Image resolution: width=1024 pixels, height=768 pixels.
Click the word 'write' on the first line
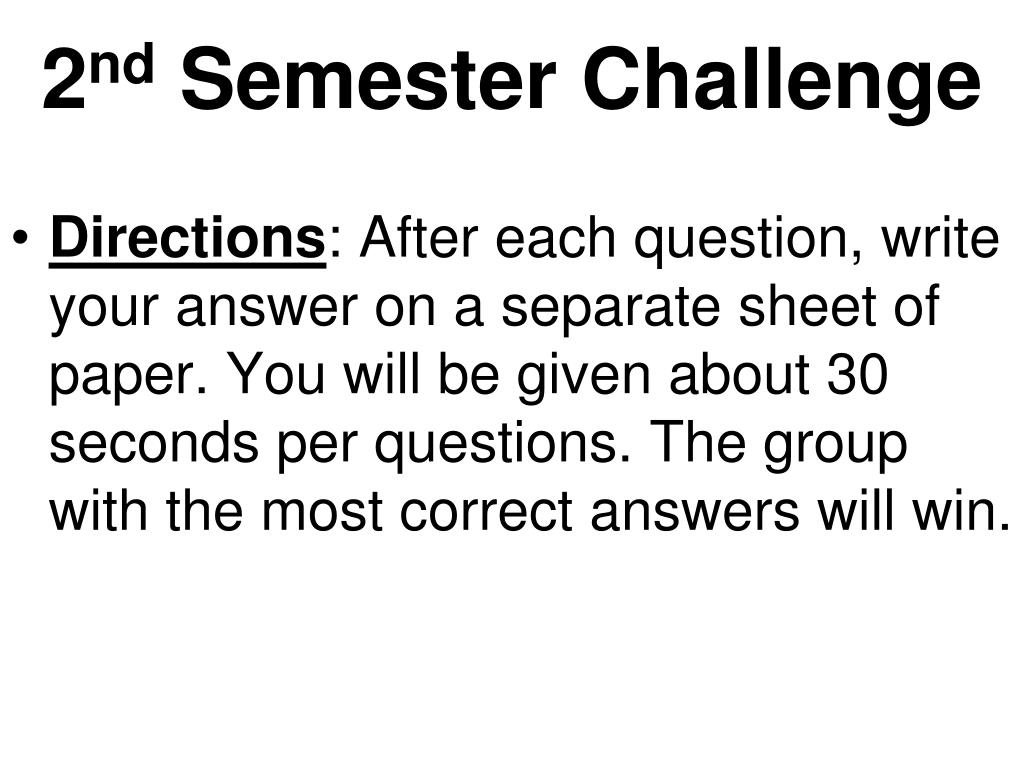point(941,238)
